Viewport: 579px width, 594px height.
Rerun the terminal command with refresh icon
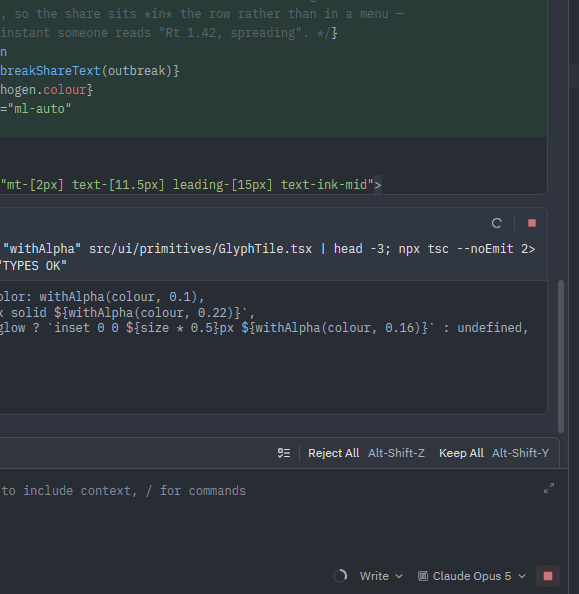(496, 223)
